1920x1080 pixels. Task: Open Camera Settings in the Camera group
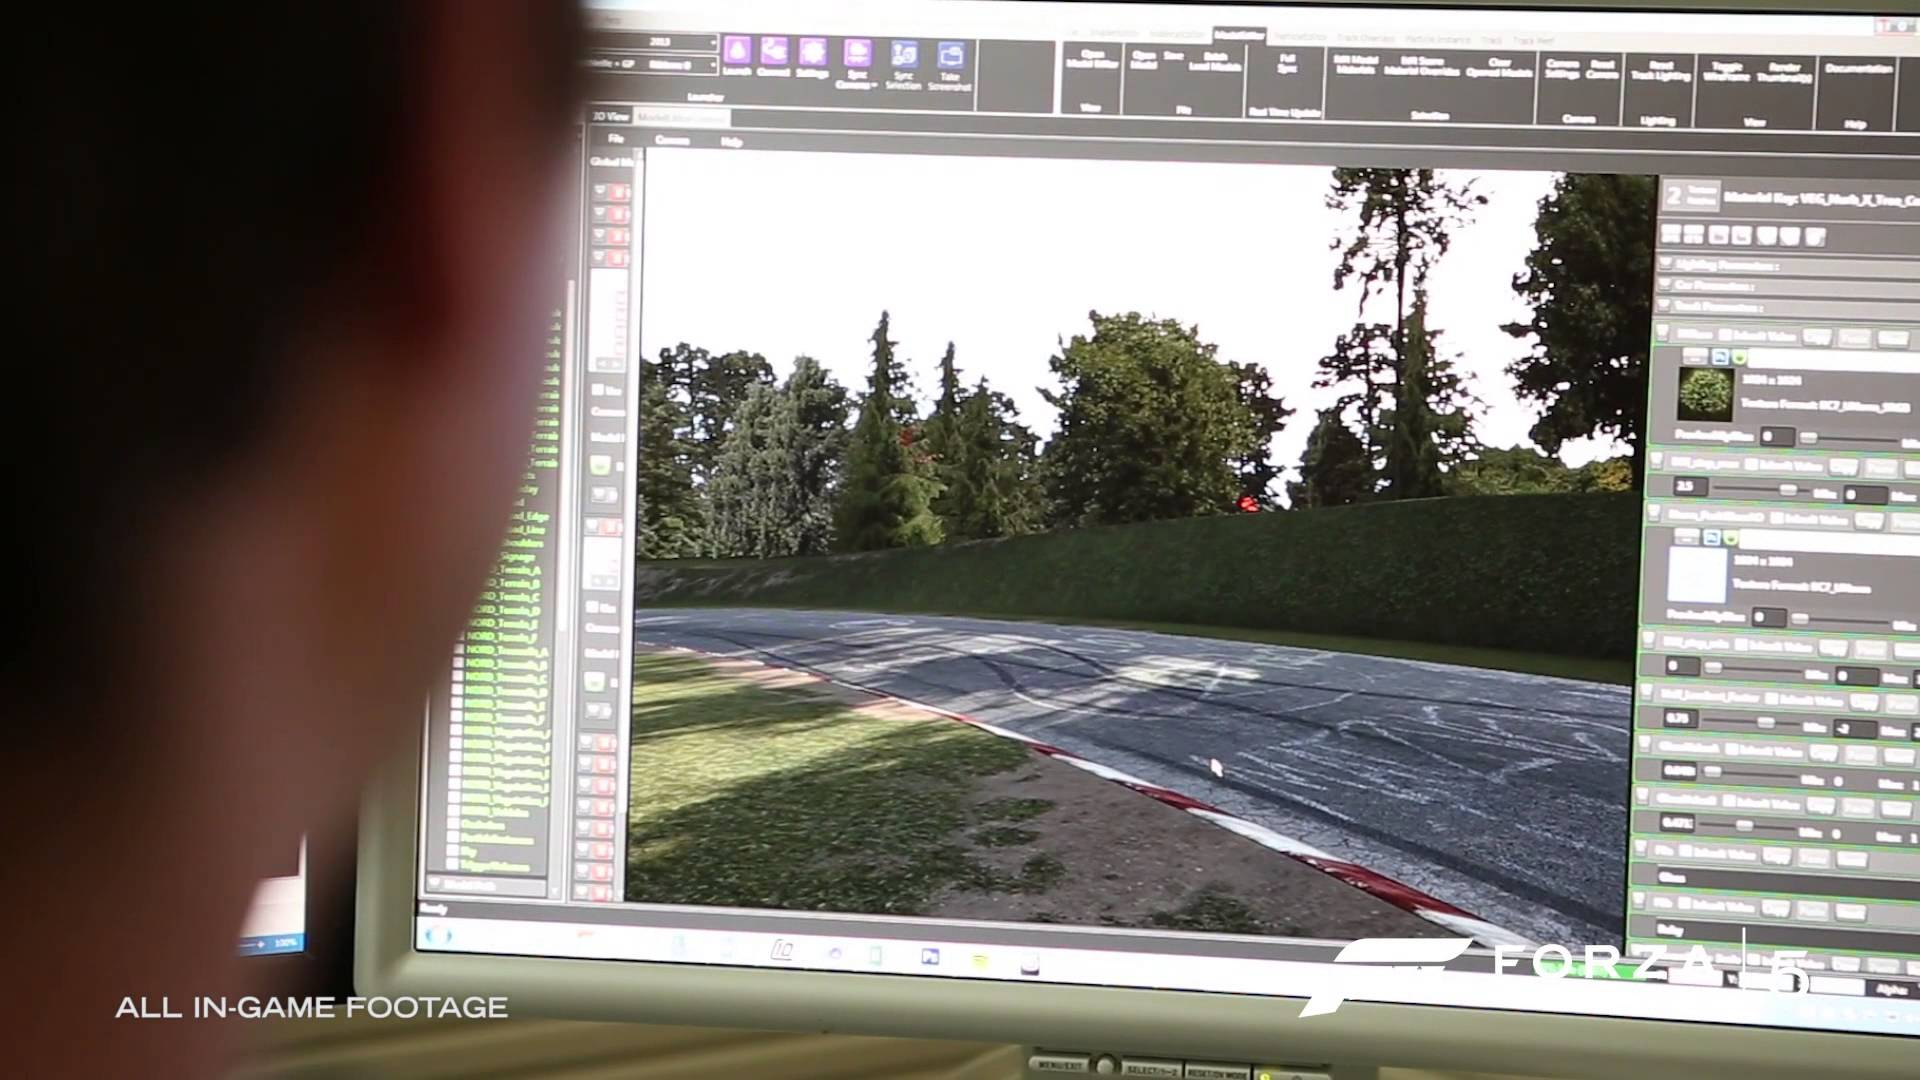click(1561, 69)
